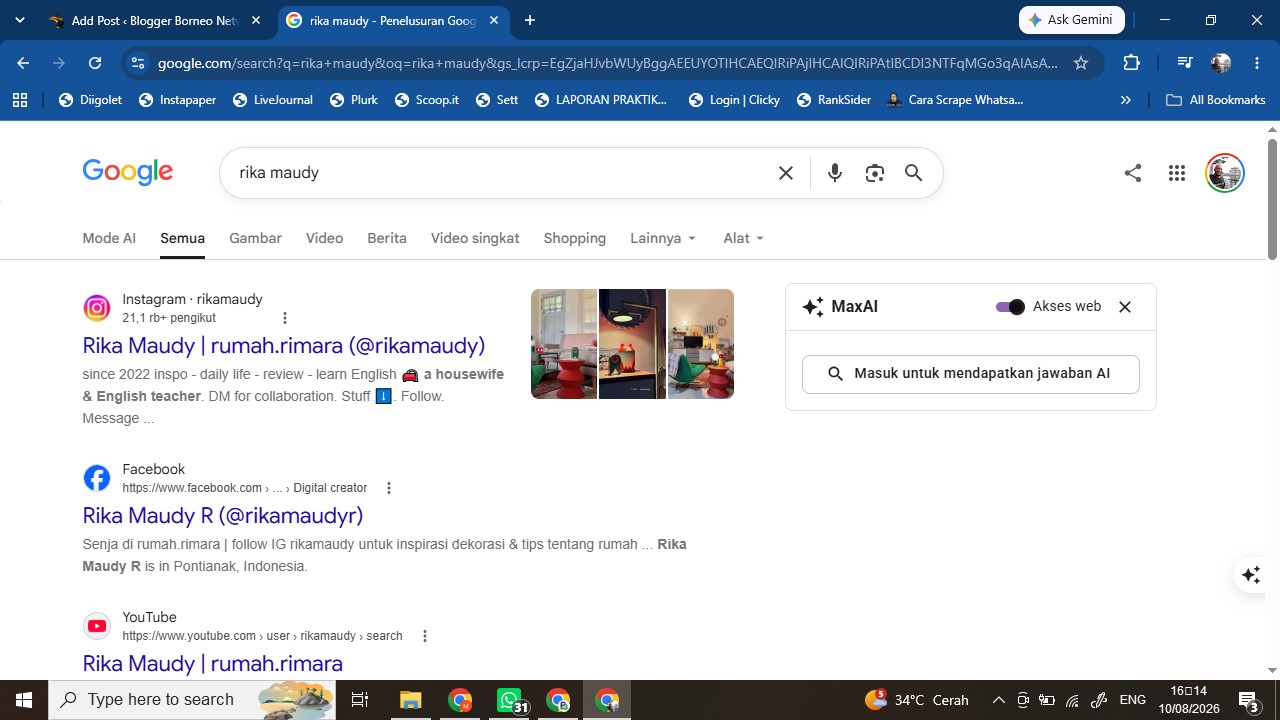1280x720 pixels.
Task: Toggle Akses web switch
Action: (1010, 307)
